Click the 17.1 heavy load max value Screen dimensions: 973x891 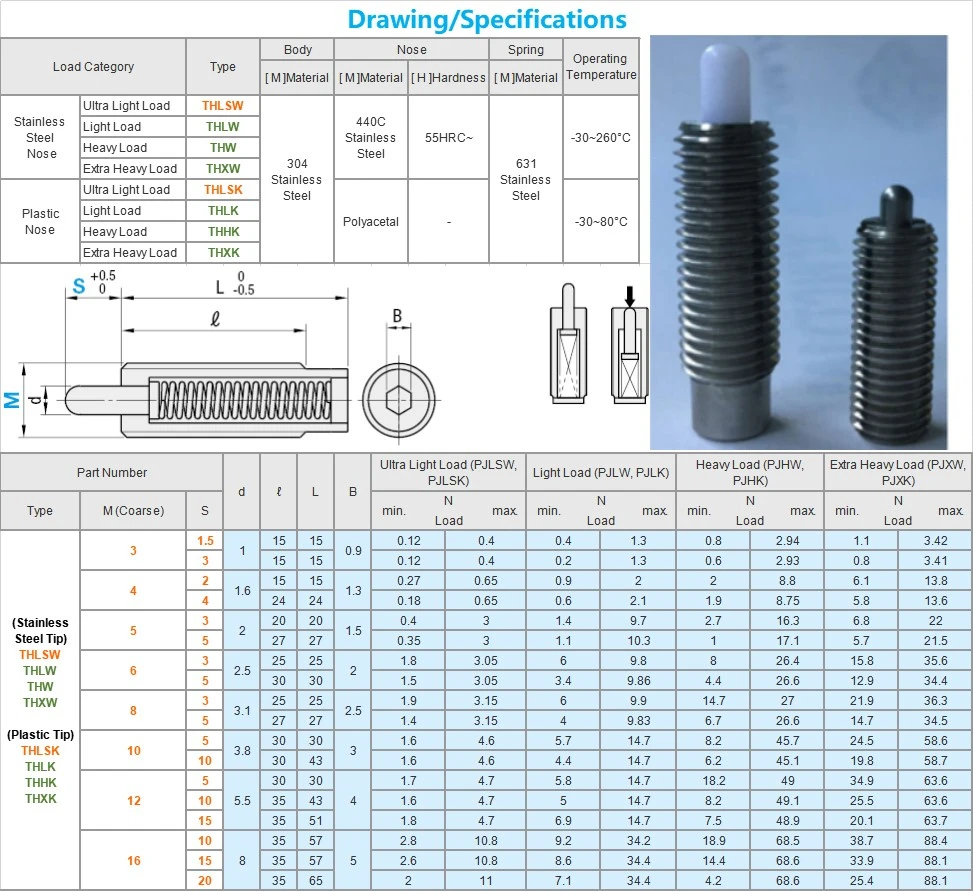coord(787,640)
